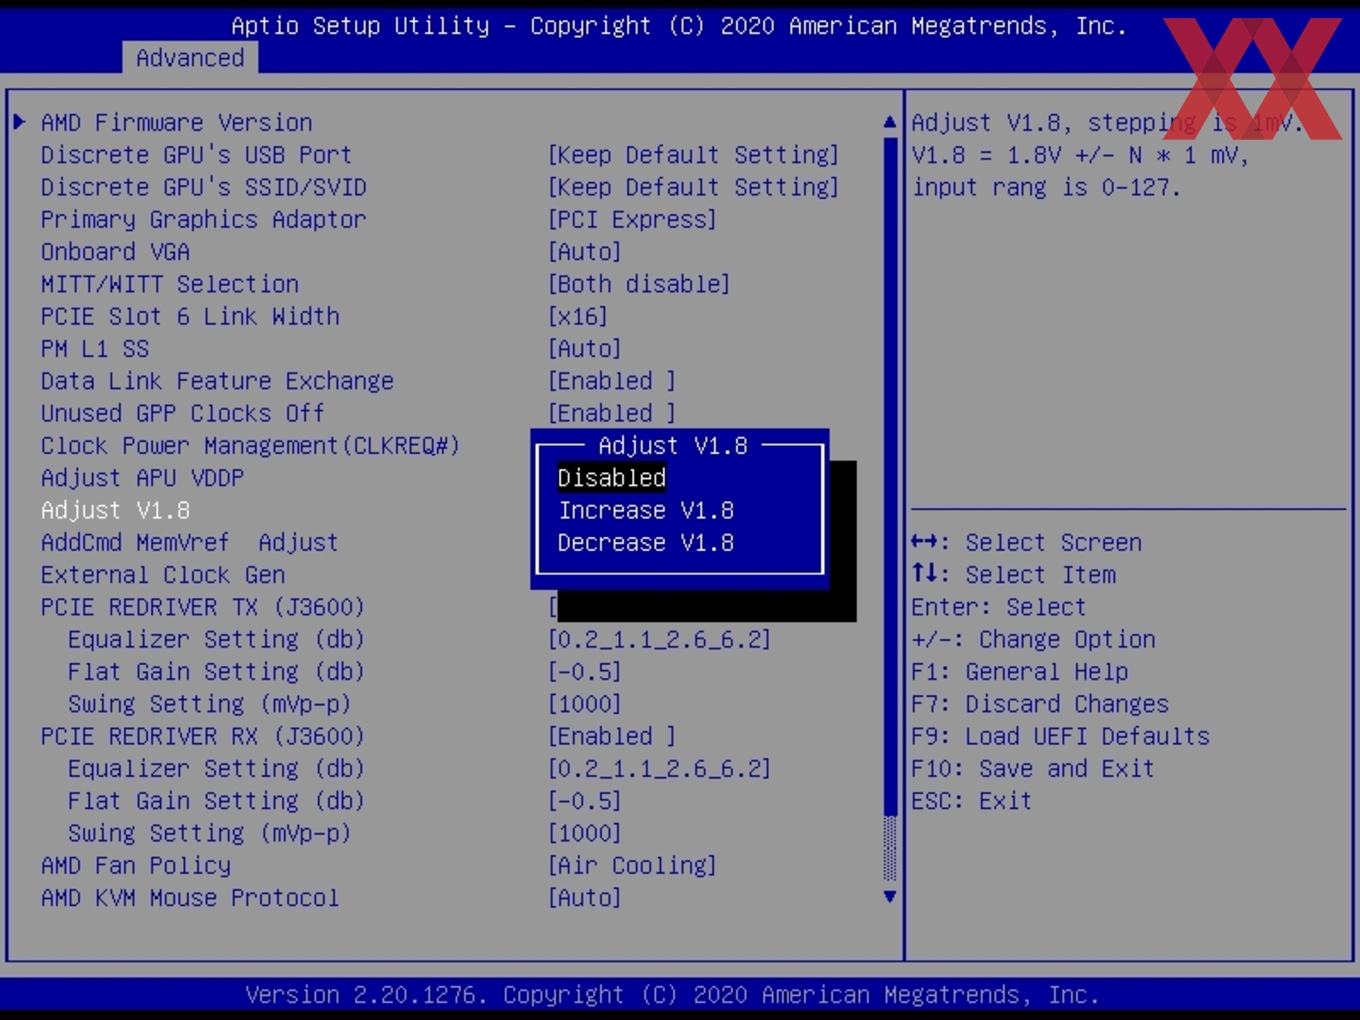Open TX Equalizer Setting value under REDRIVER TX
1360x1020 pixels.
click(x=659, y=640)
